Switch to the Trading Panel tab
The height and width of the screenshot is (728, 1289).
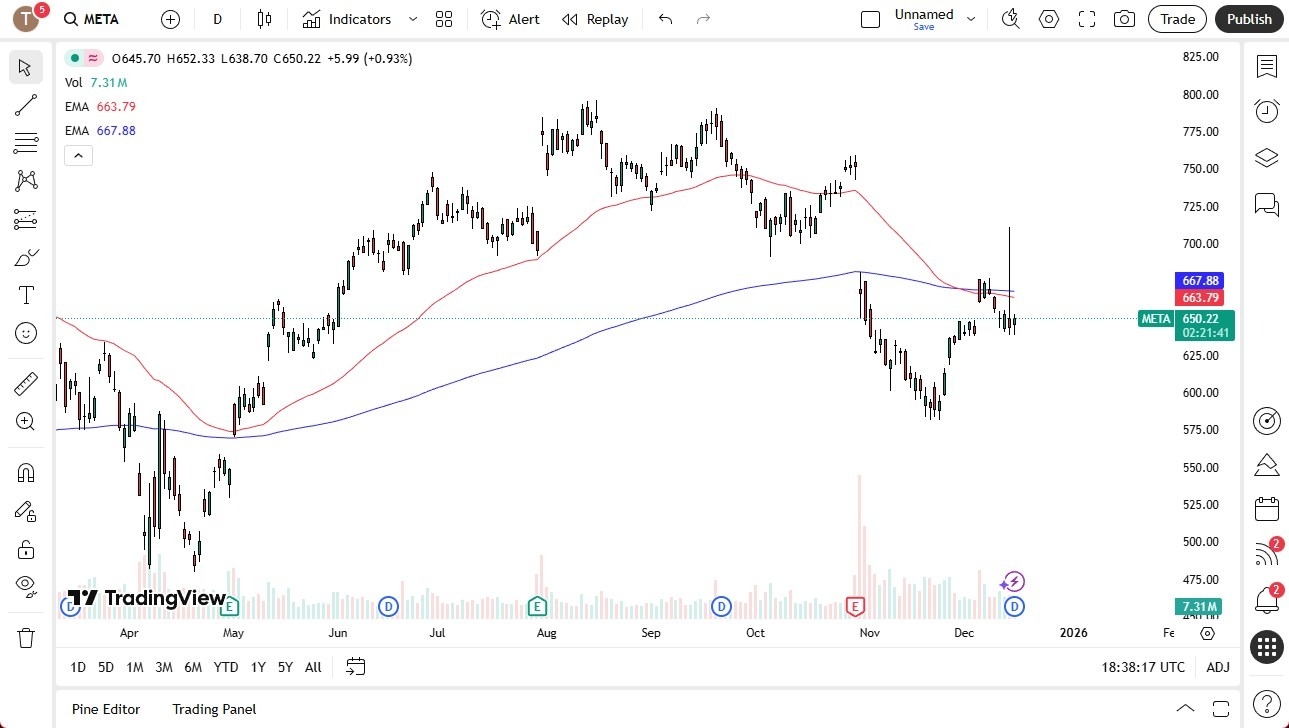[214, 709]
